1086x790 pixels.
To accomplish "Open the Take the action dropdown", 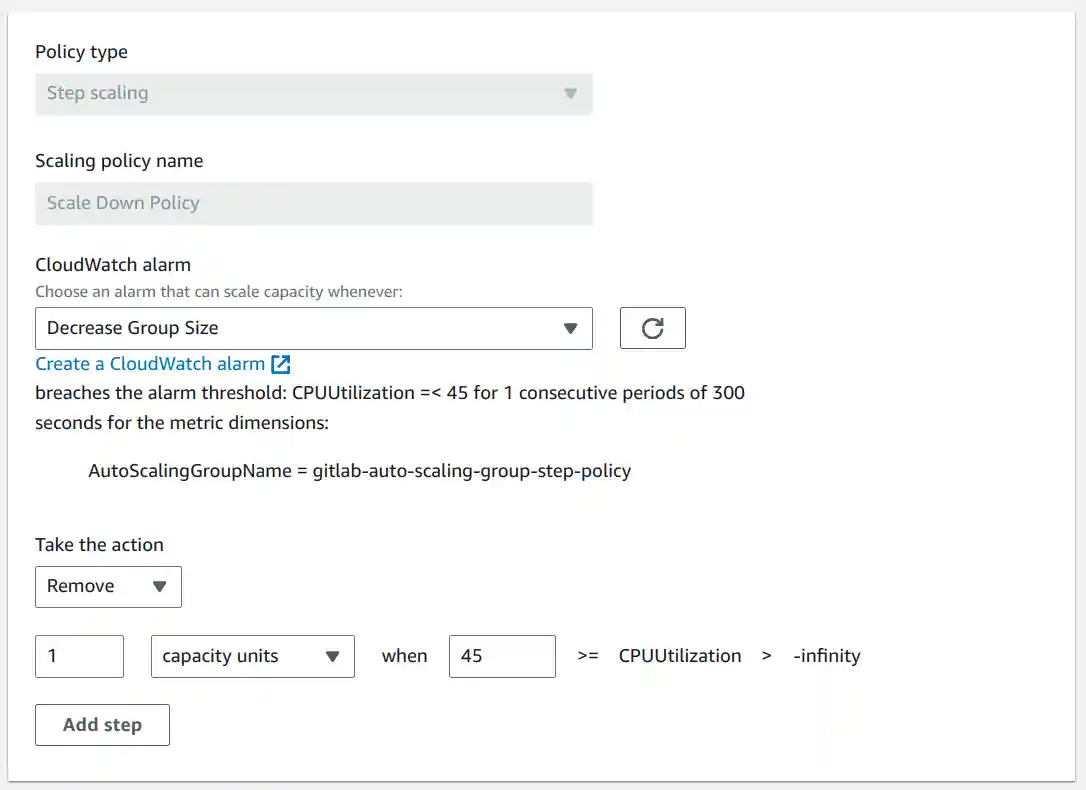I will coord(108,587).
